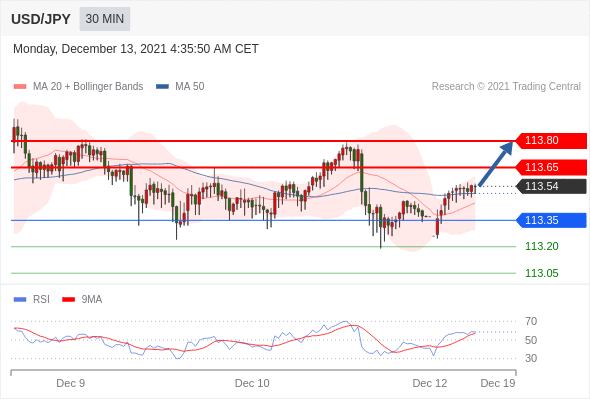Click the Dec 19 date axis label
Viewport: 590px width, 400px height.
[x=498, y=383]
